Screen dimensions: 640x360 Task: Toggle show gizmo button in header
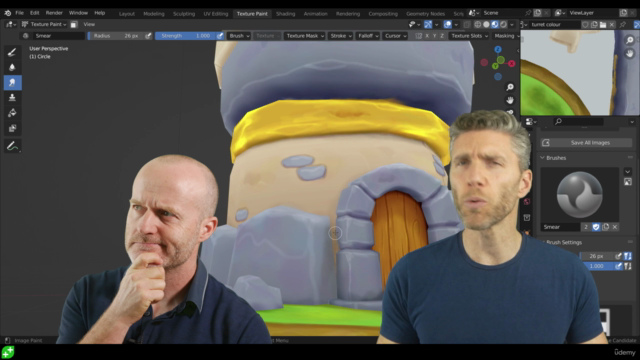[428, 24]
